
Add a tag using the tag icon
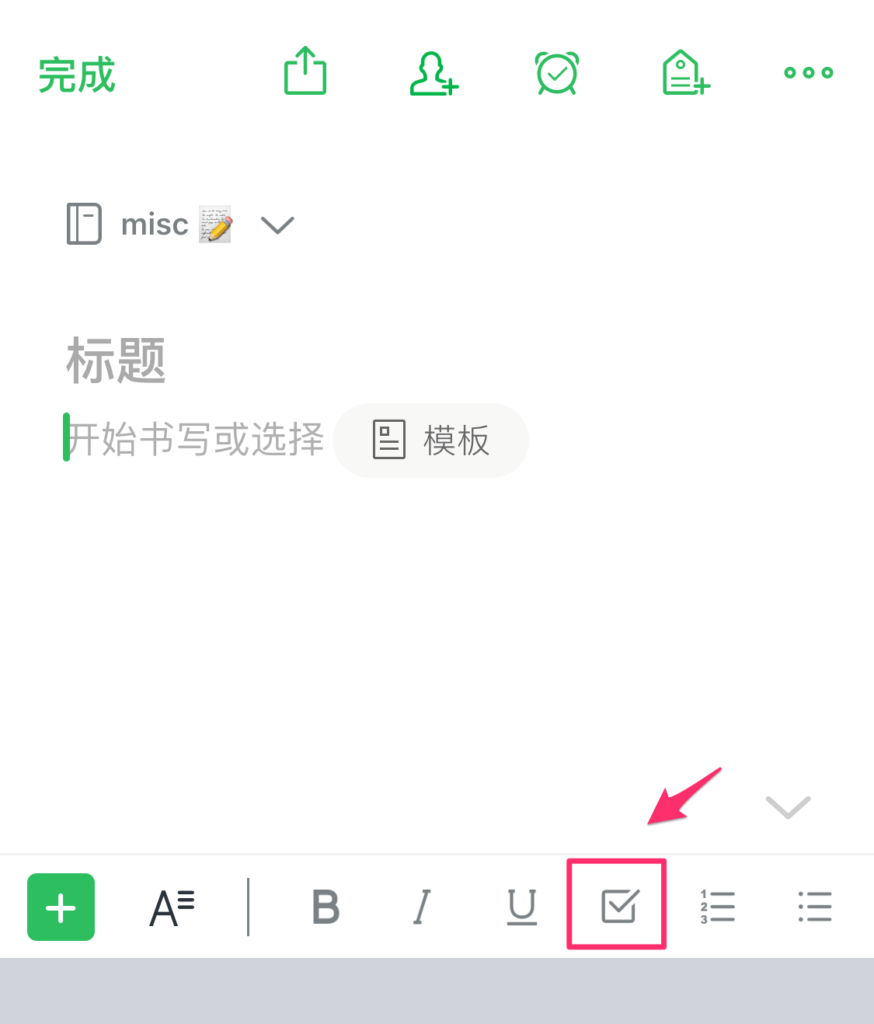click(x=685, y=72)
